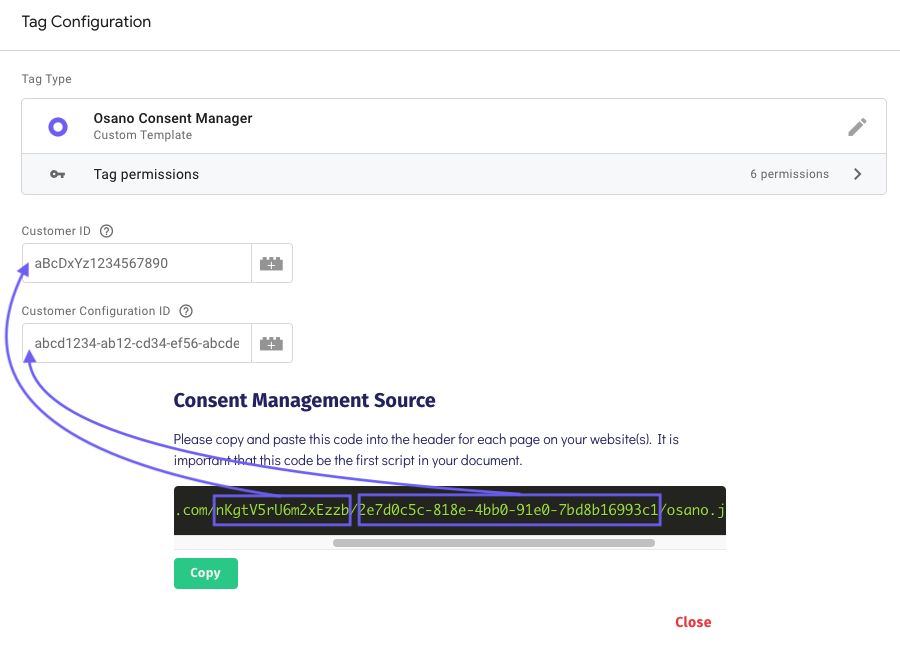Open help for Customer Configuration ID
Viewport: 900px width, 654px height.
click(186, 311)
